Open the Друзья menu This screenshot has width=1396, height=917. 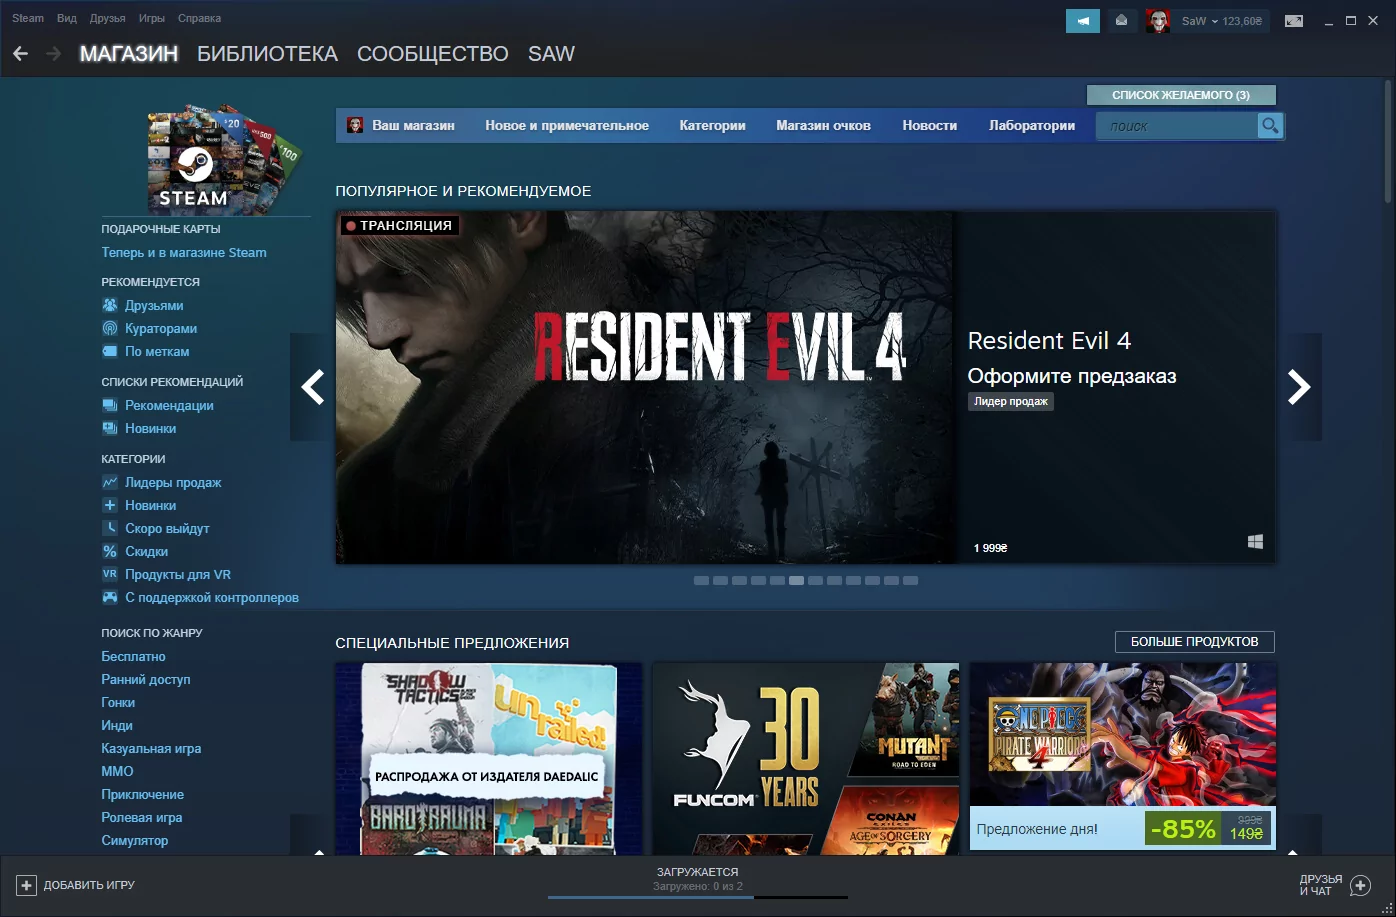point(108,18)
